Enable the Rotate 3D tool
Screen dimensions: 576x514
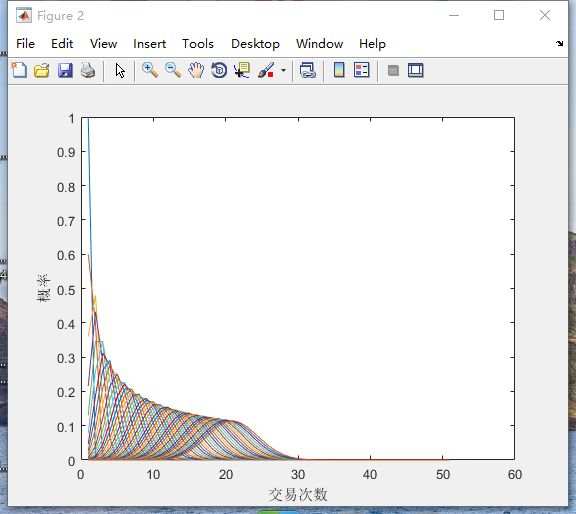(219, 70)
